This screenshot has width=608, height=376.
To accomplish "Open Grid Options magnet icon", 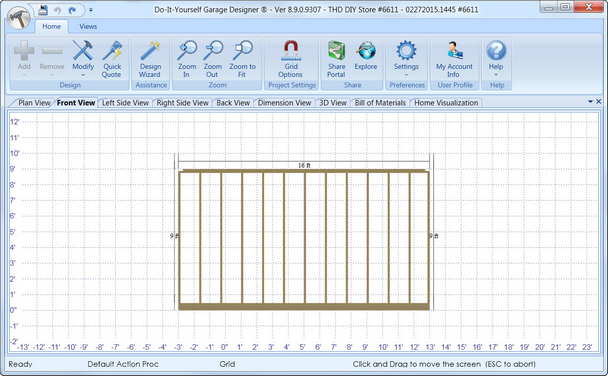I will coord(291,59).
